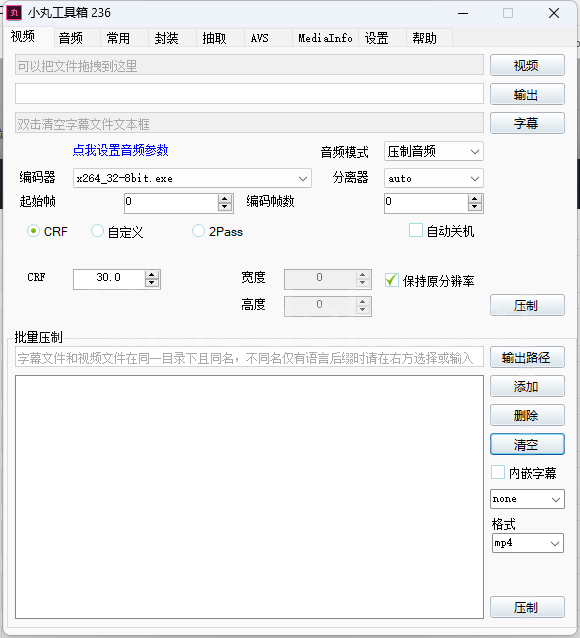580x638 pixels.
Task: Click the 字幕 button
Action: pos(527,123)
